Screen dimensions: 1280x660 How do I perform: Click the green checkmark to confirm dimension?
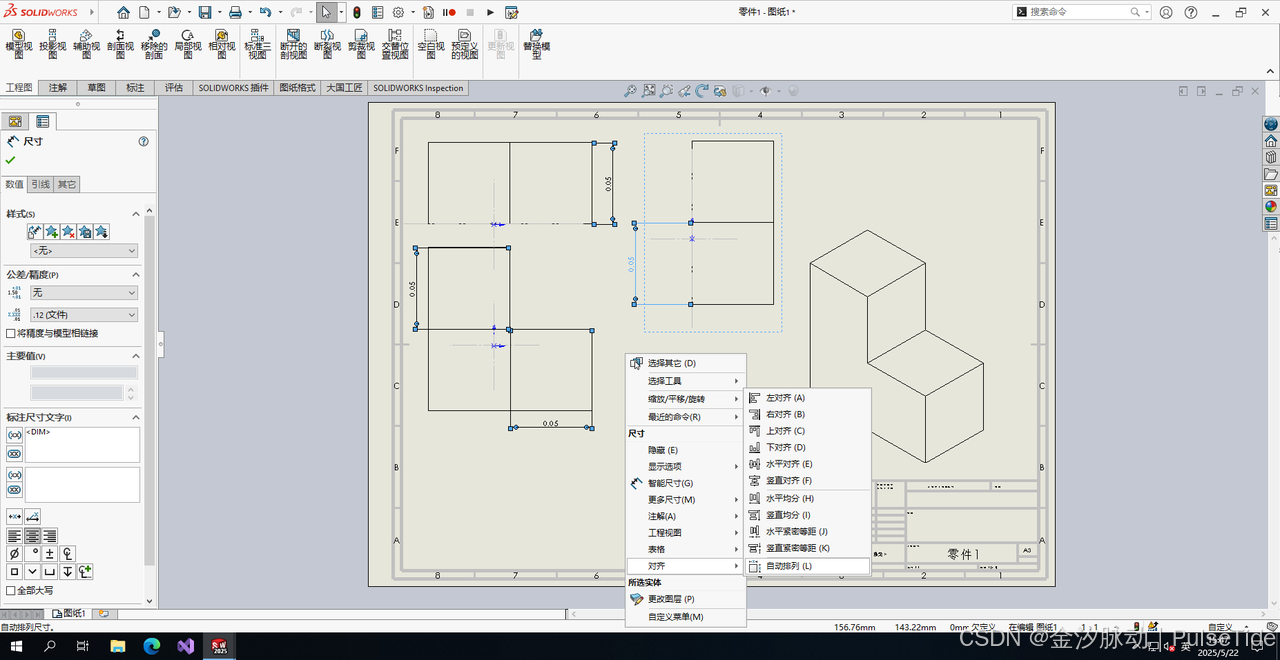point(10,160)
